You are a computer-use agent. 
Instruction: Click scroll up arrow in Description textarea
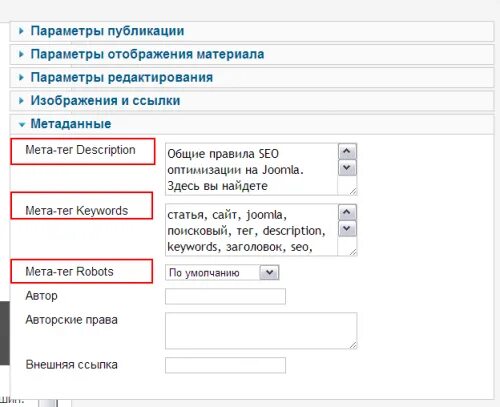coord(347,151)
